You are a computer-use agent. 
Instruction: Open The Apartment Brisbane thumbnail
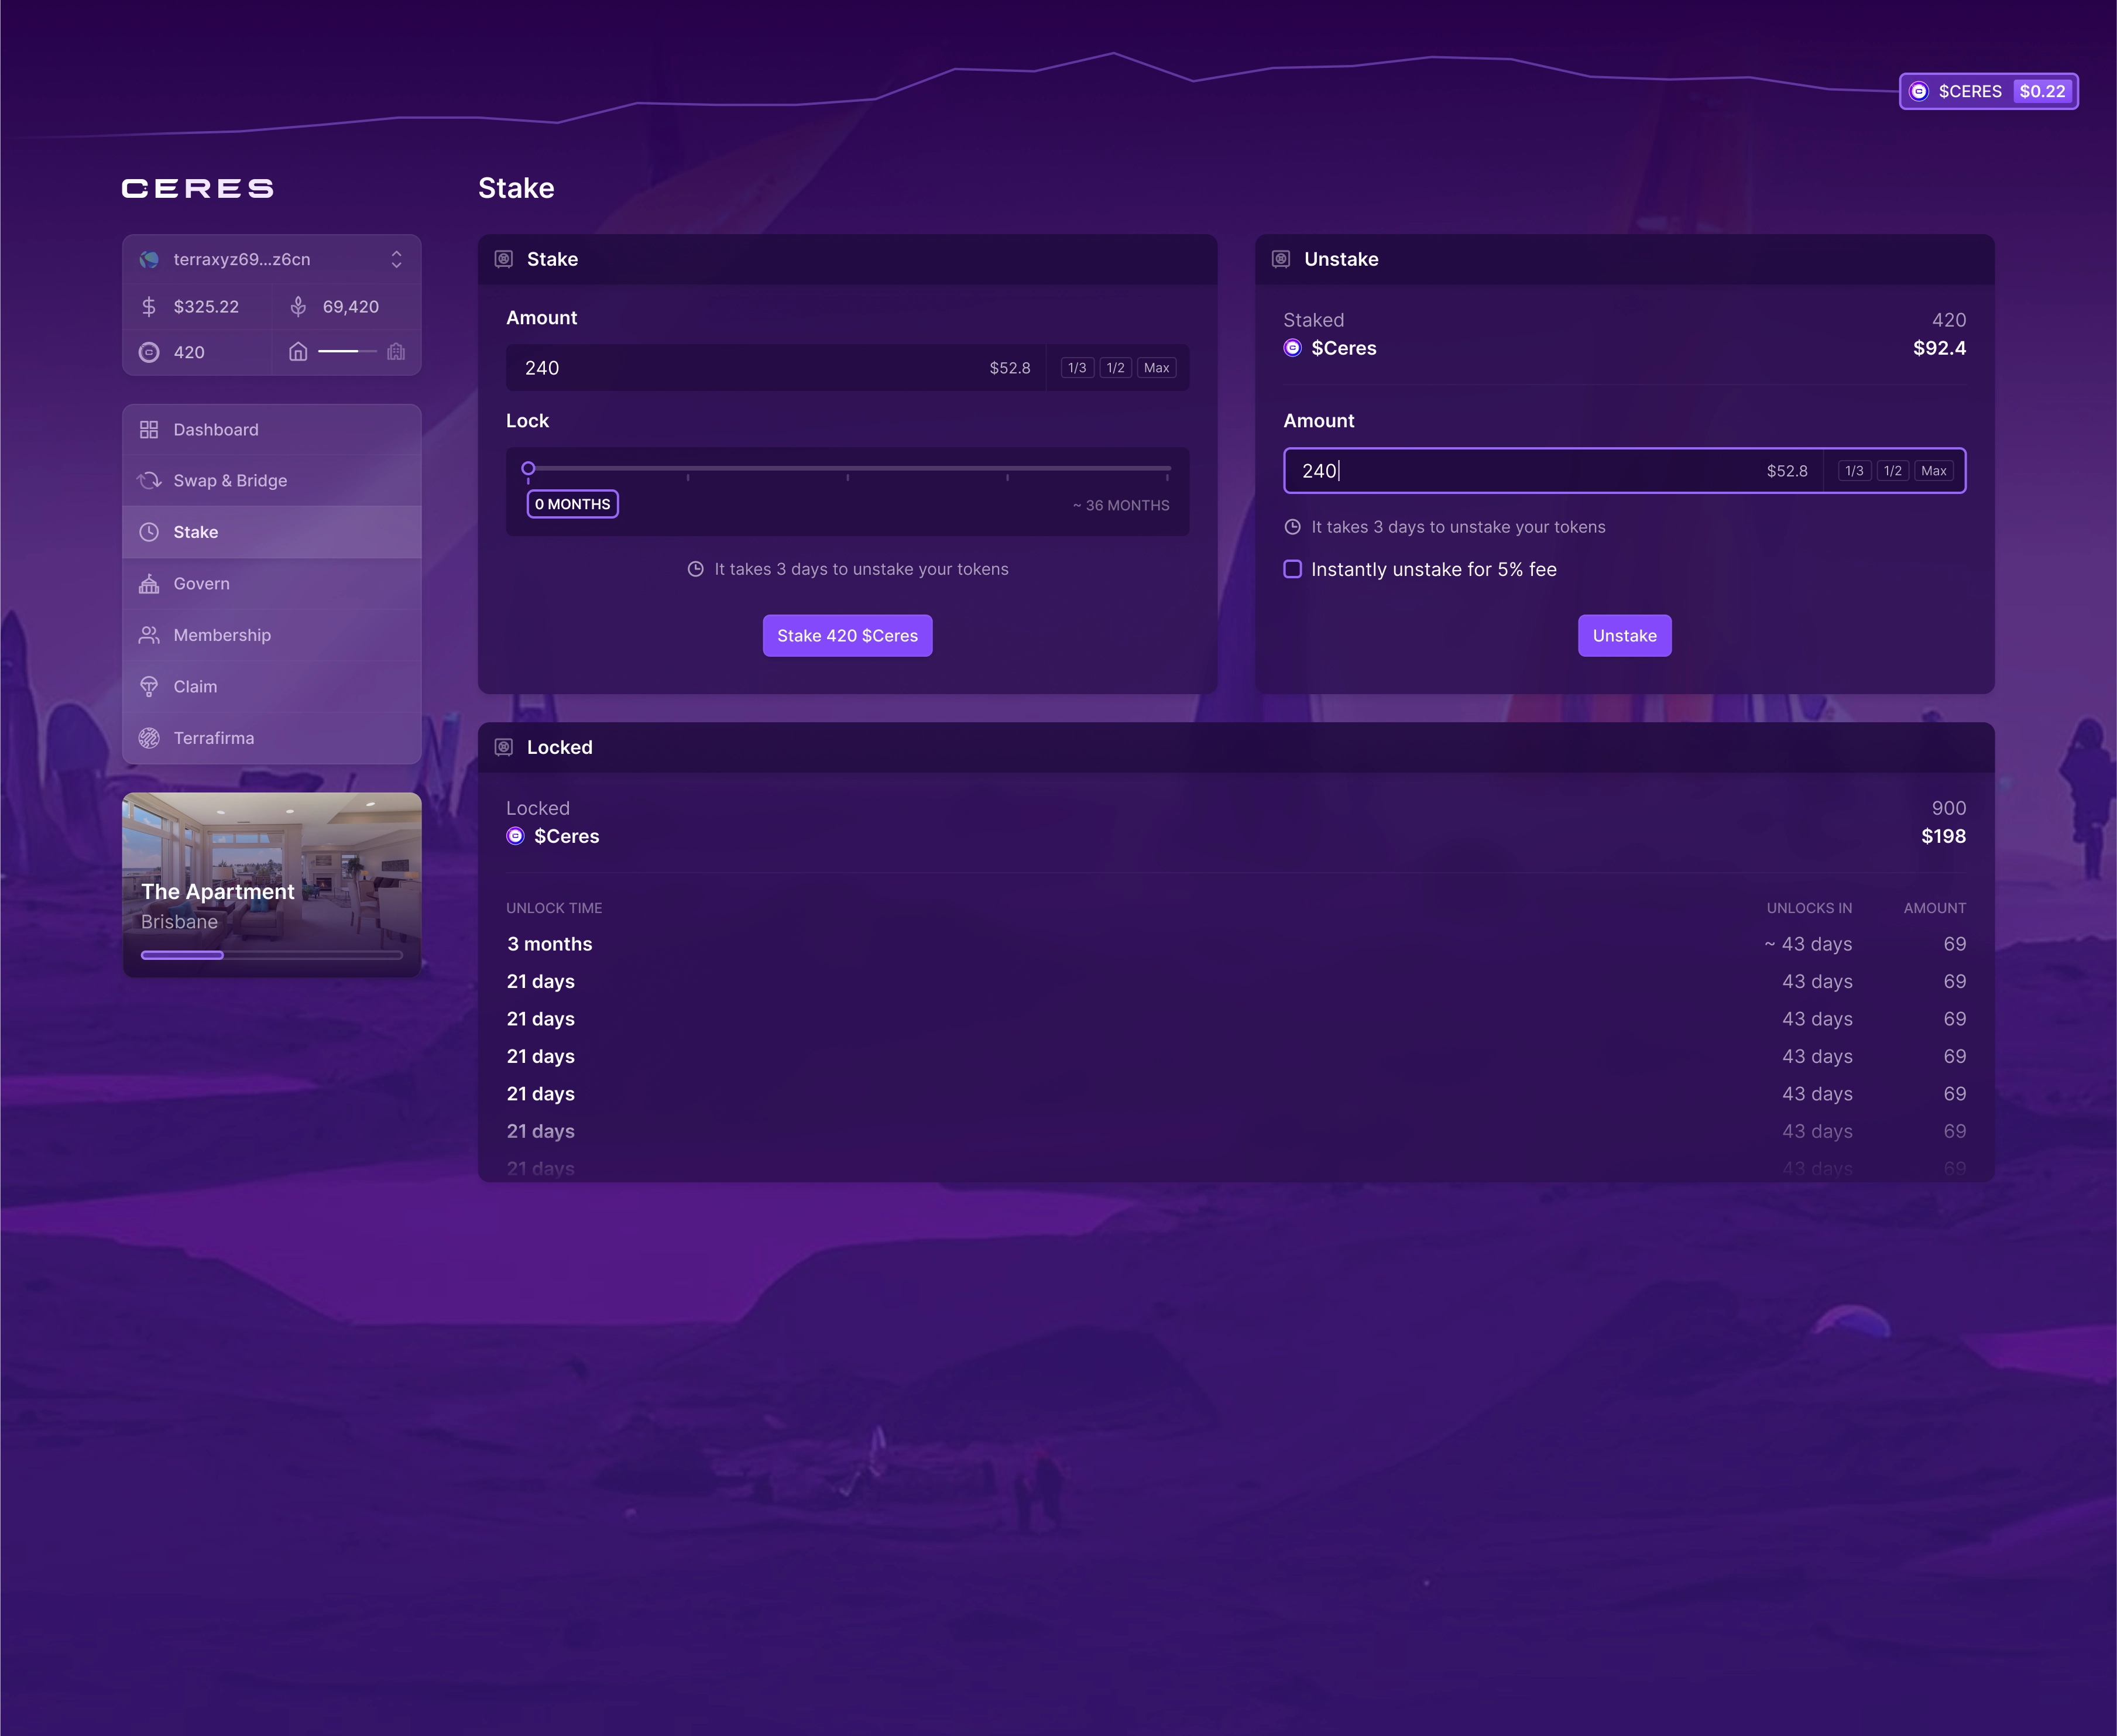(272, 884)
